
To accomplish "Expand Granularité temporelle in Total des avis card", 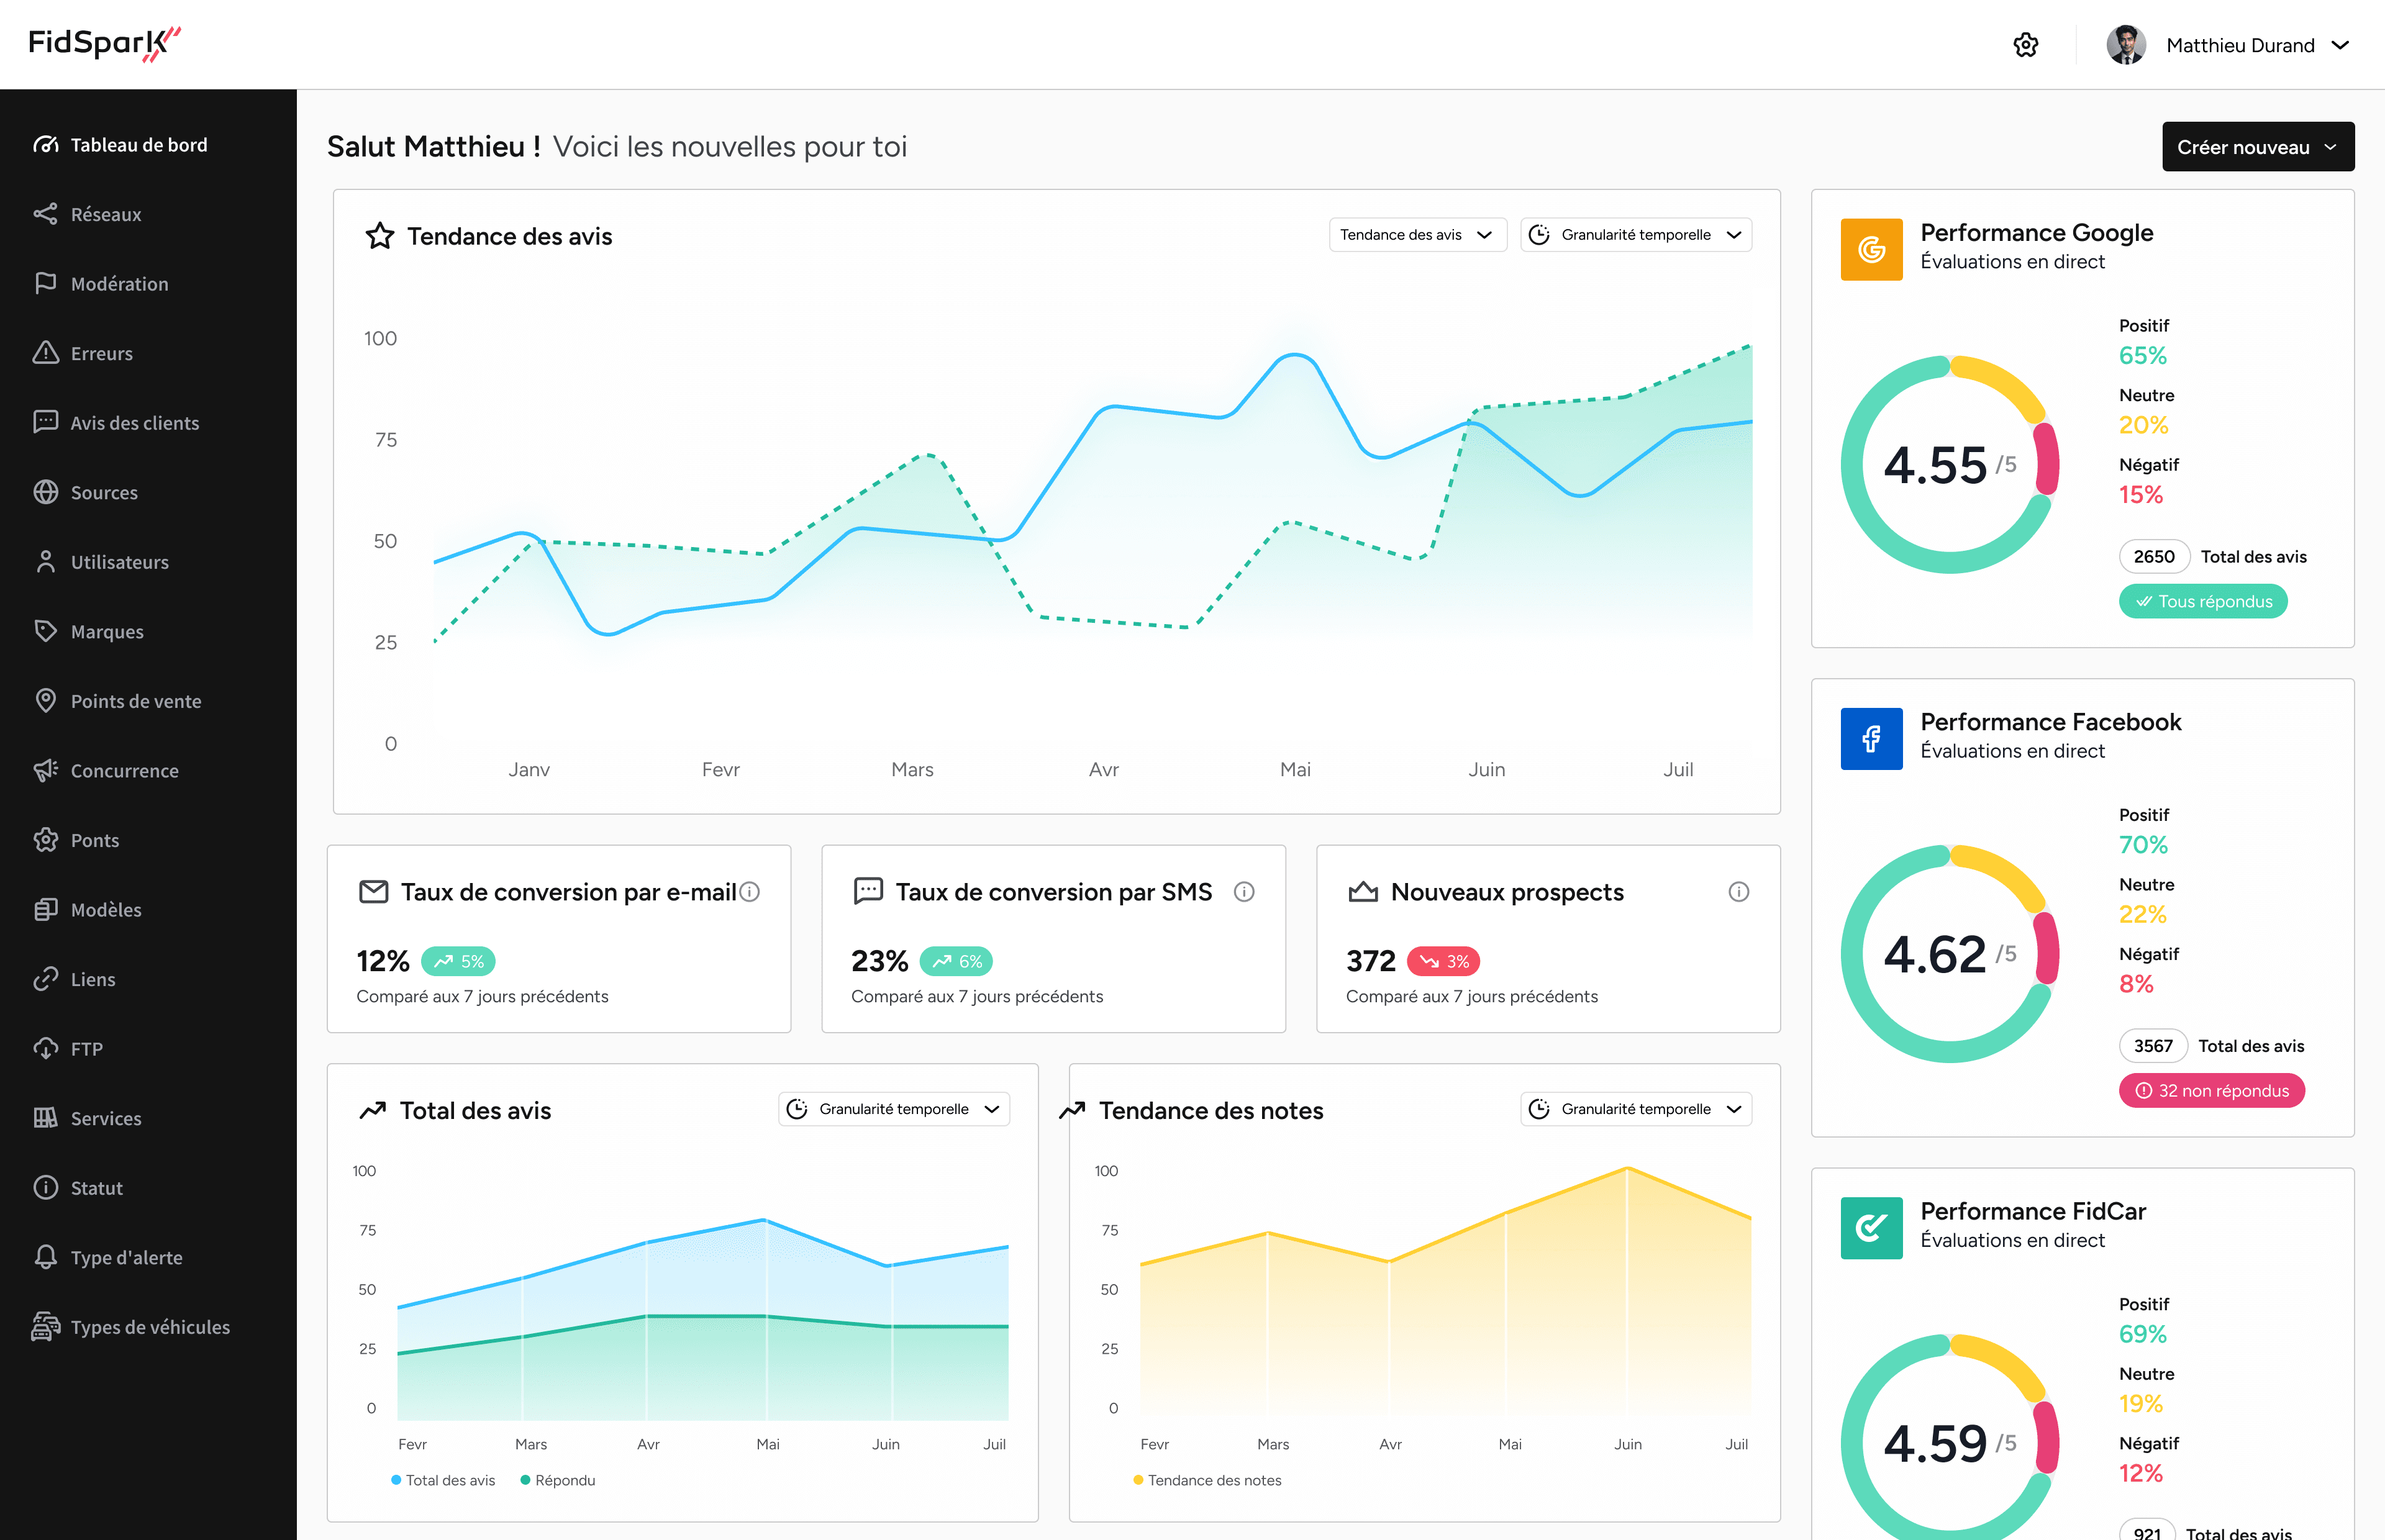I will coord(893,1109).
